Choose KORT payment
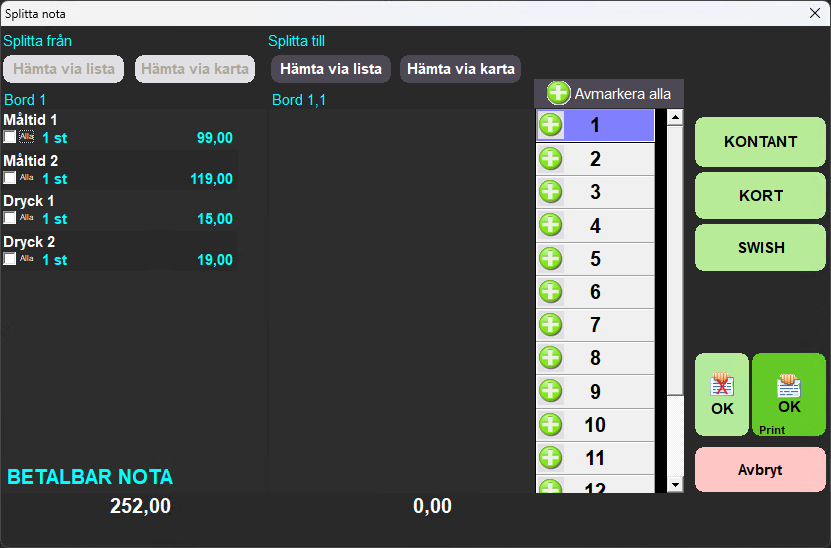The height and width of the screenshot is (548, 831). click(760, 195)
